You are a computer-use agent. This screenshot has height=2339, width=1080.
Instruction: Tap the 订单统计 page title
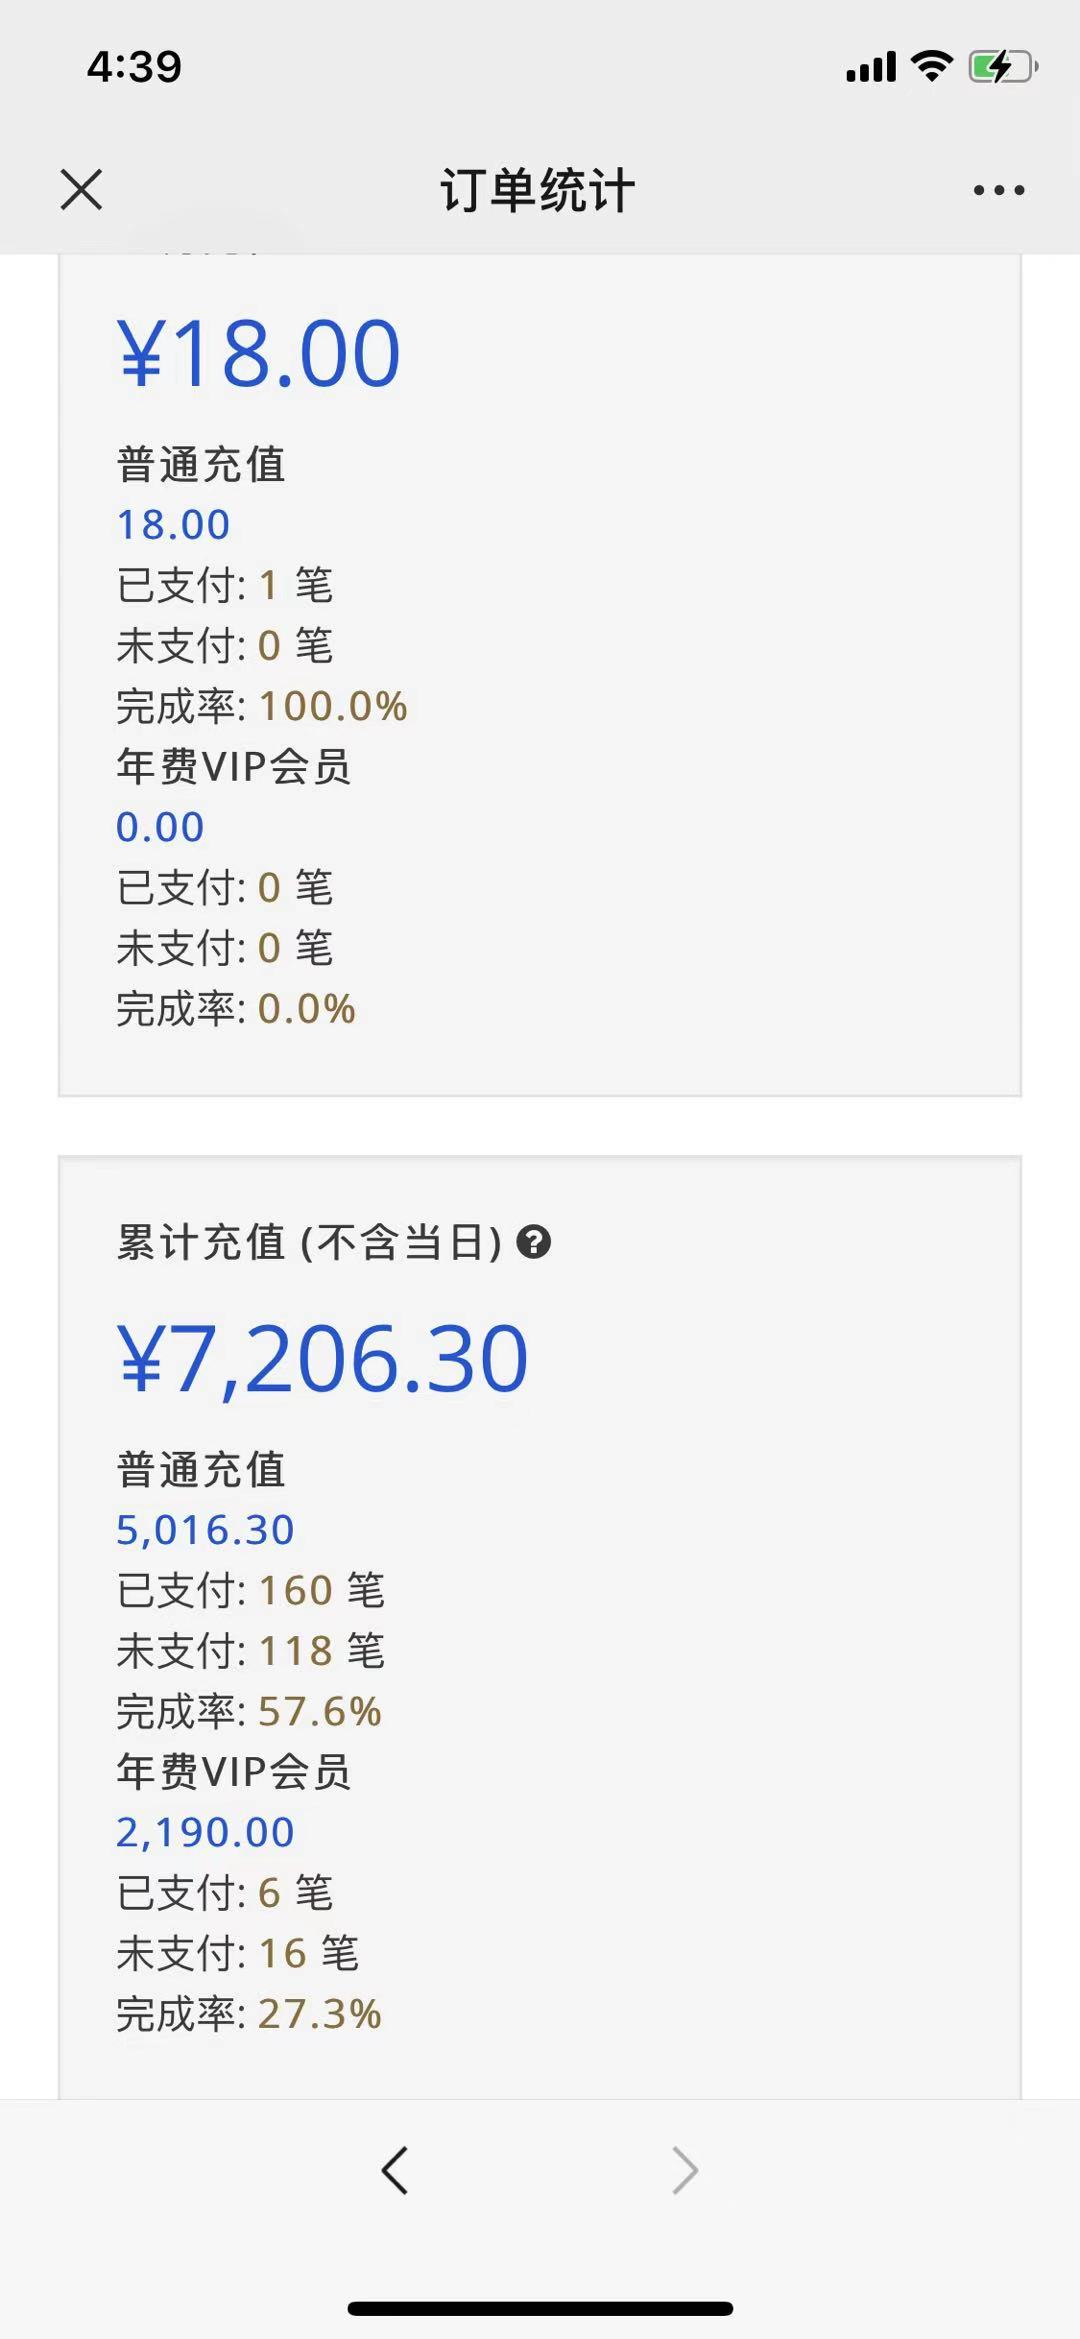point(538,190)
